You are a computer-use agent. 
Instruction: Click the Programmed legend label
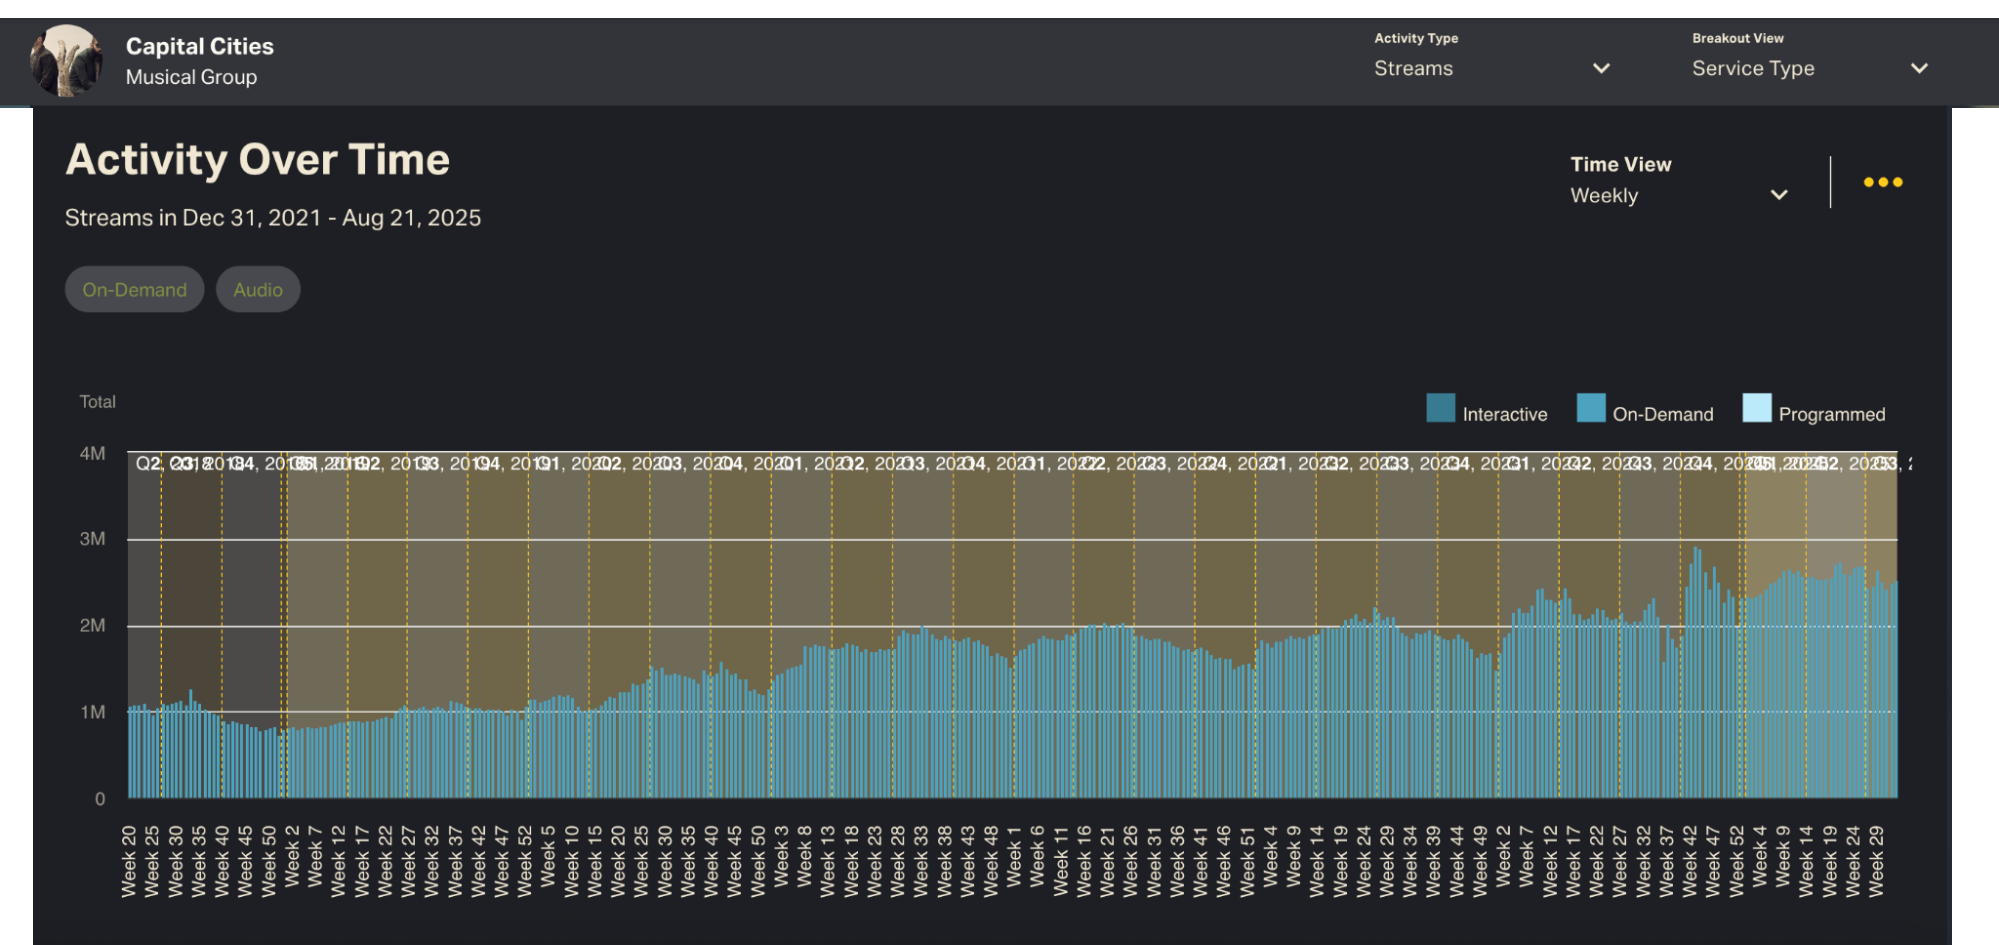(x=1831, y=414)
